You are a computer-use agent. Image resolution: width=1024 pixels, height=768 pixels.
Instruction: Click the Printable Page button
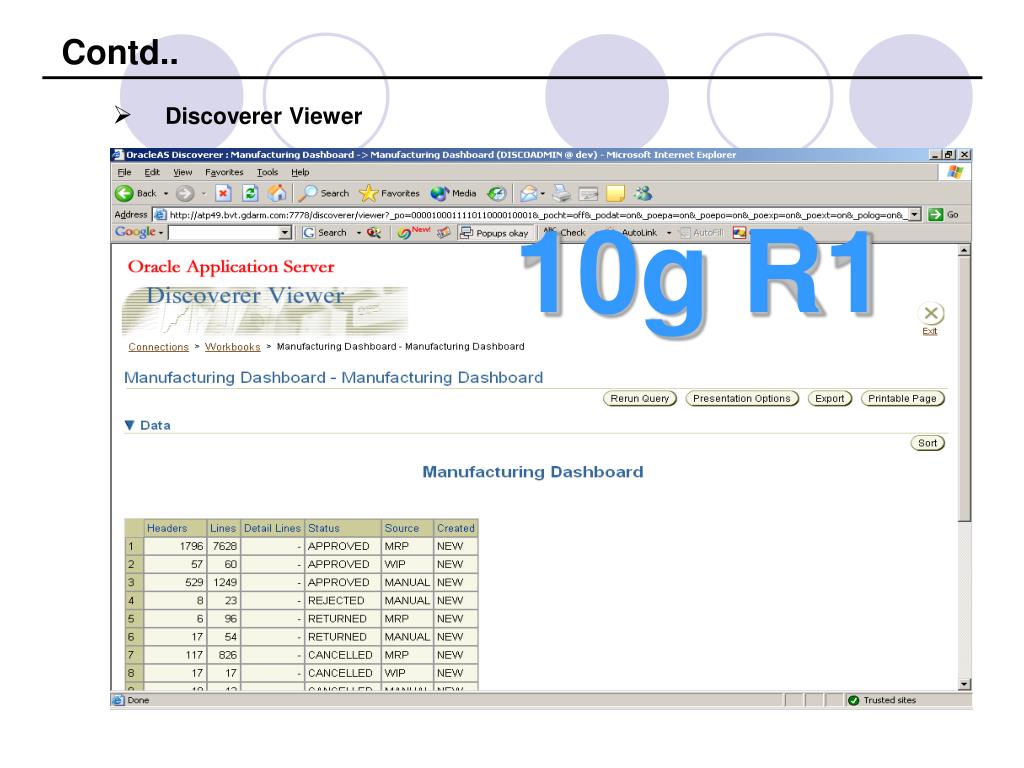pyautogui.click(x=903, y=398)
